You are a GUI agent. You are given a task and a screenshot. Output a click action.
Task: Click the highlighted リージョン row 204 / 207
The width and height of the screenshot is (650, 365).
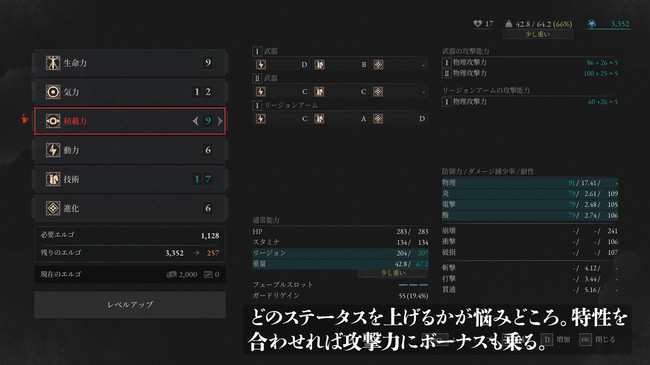click(x=340, y=253)
